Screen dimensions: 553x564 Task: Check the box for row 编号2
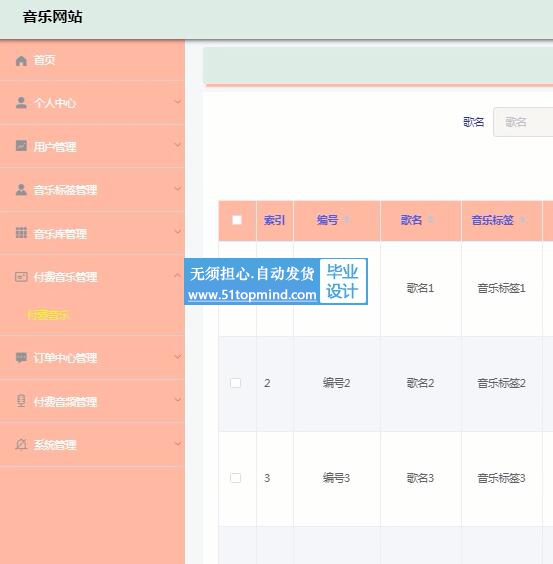click(236, 383)
